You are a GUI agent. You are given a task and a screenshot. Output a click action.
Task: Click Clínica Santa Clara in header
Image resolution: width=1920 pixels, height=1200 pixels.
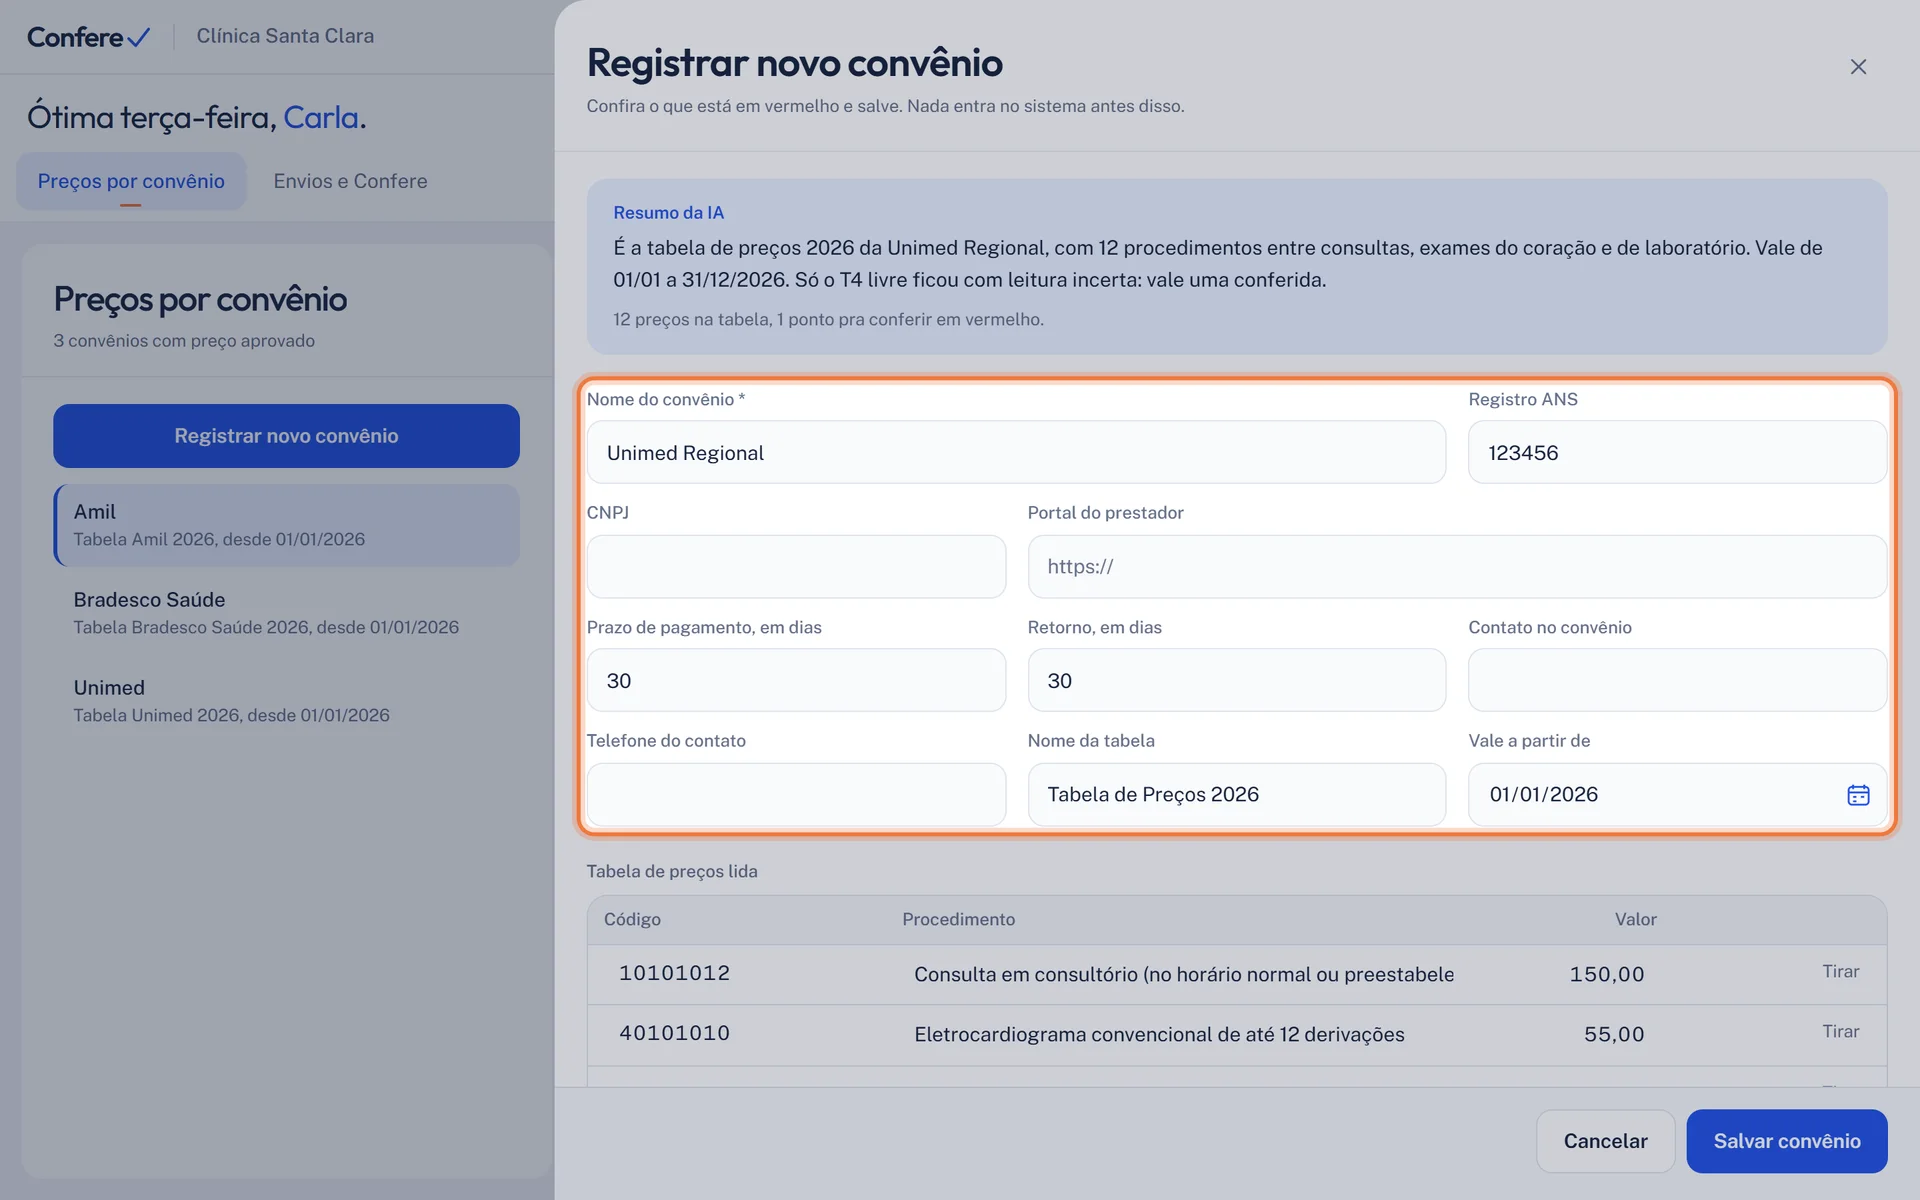[x=285, y=36]
